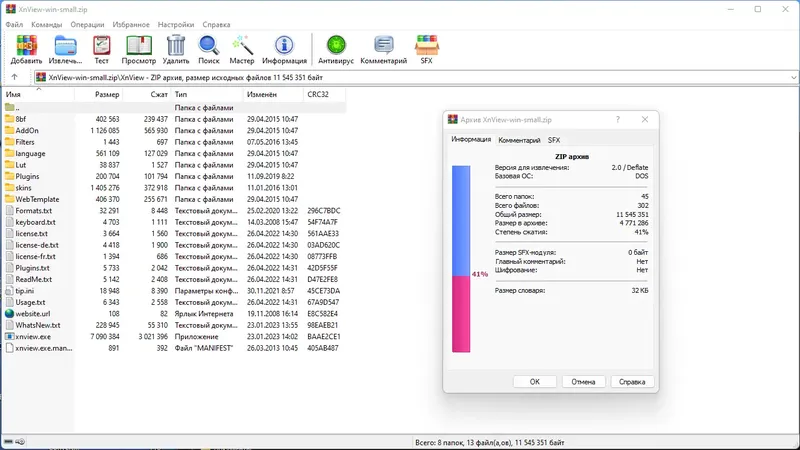Switch to the Информация tab in dialog
Image resolution: width=800 pixels, height=450 pixels.
471,139
